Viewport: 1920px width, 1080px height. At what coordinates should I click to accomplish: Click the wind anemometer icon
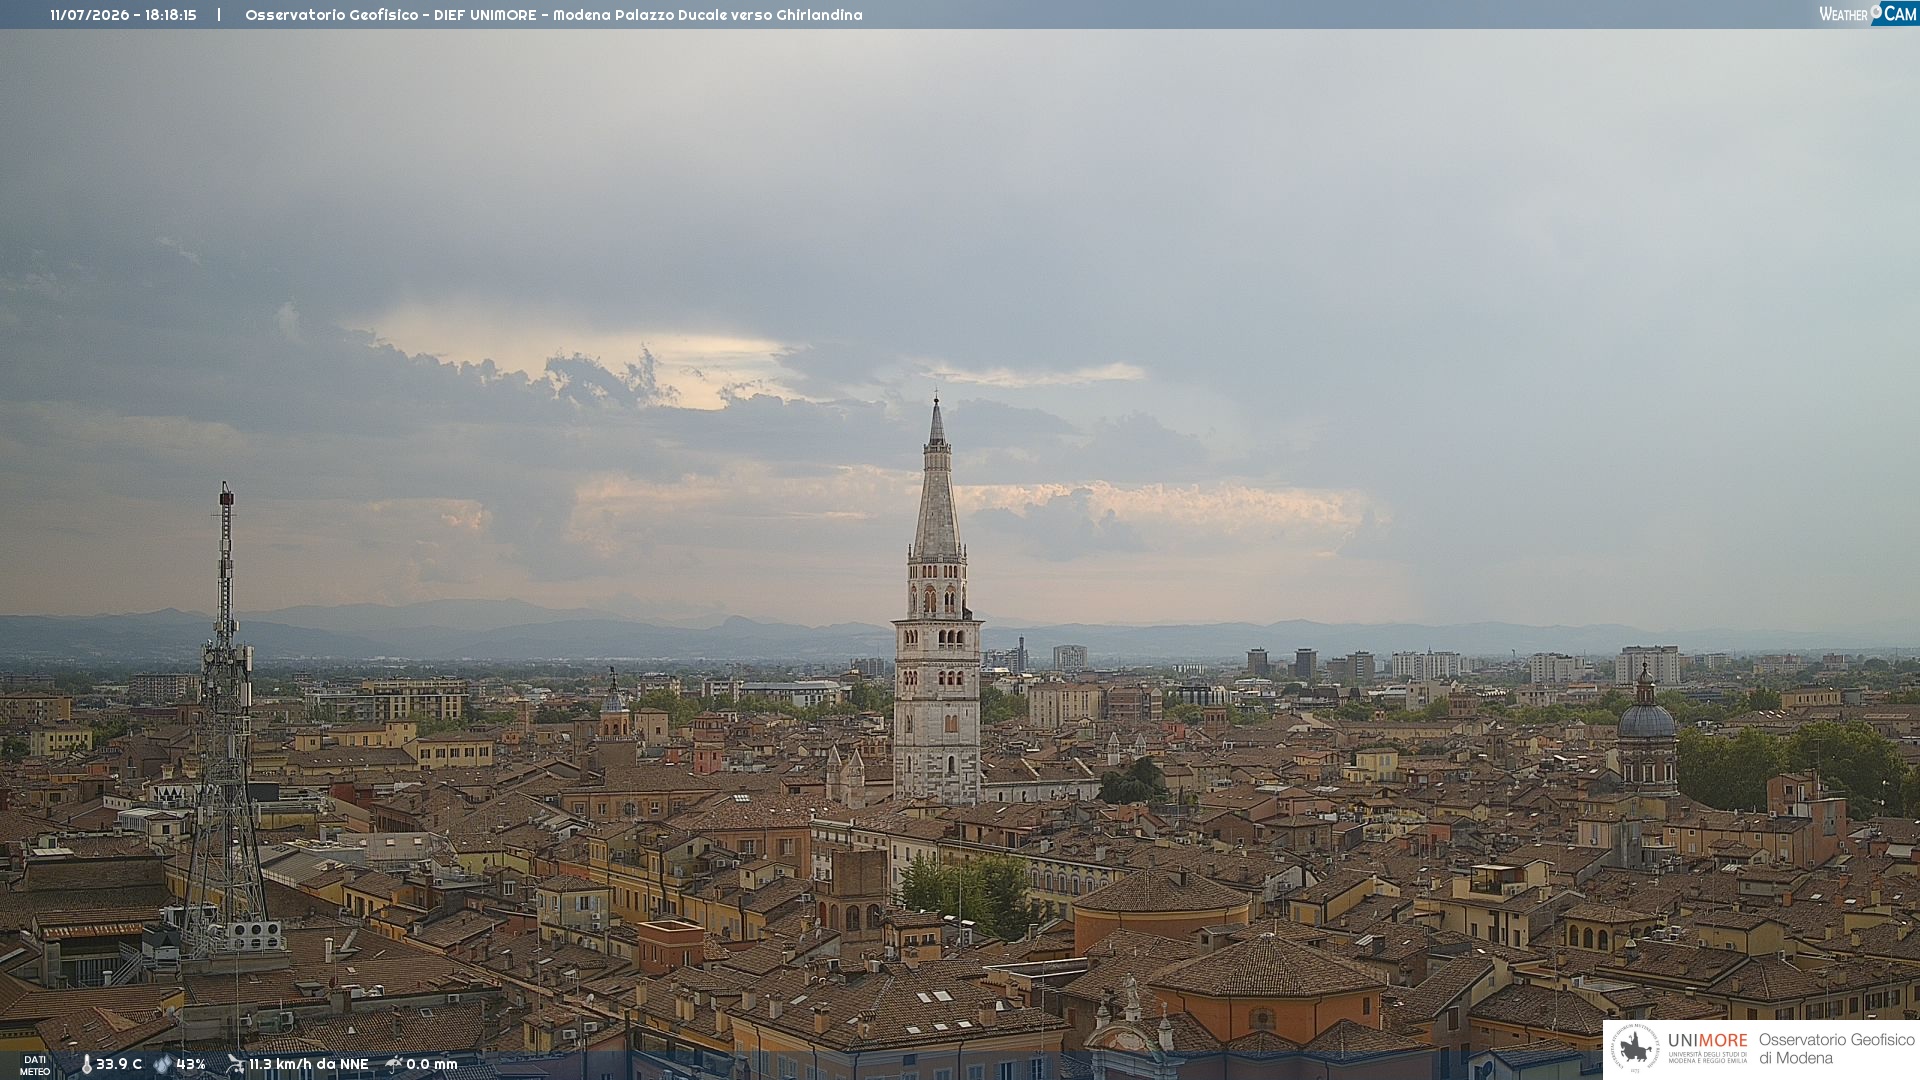click(x=235, y=1064)
